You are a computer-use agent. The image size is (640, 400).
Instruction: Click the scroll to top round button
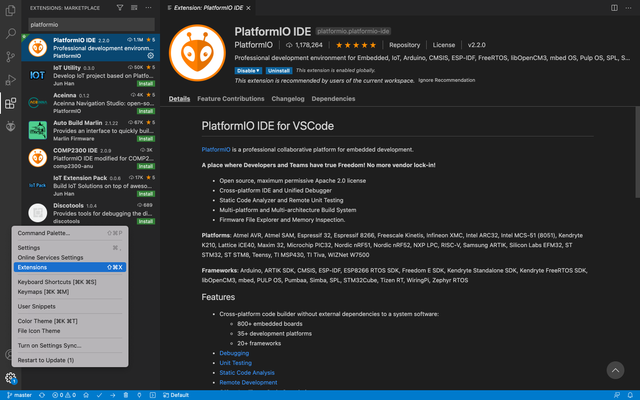(615, 370)
